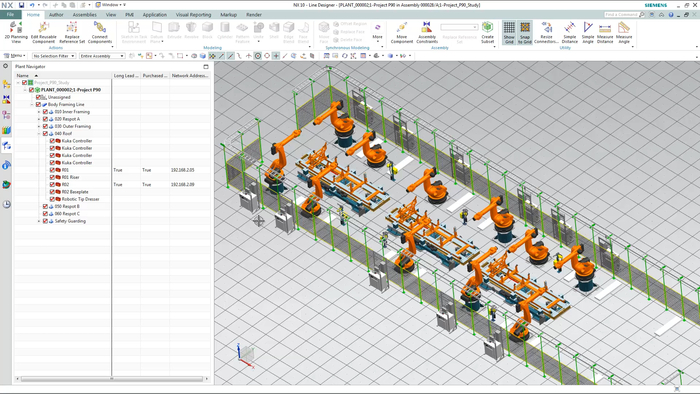Launch Edit Reusable Component
Viewport: 700px width, 394px height.
pyautogui.click(x=43, y=32)
